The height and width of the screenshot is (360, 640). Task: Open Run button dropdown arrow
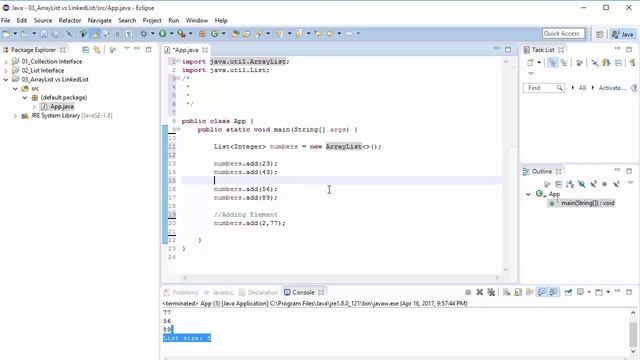pos(171,34)
